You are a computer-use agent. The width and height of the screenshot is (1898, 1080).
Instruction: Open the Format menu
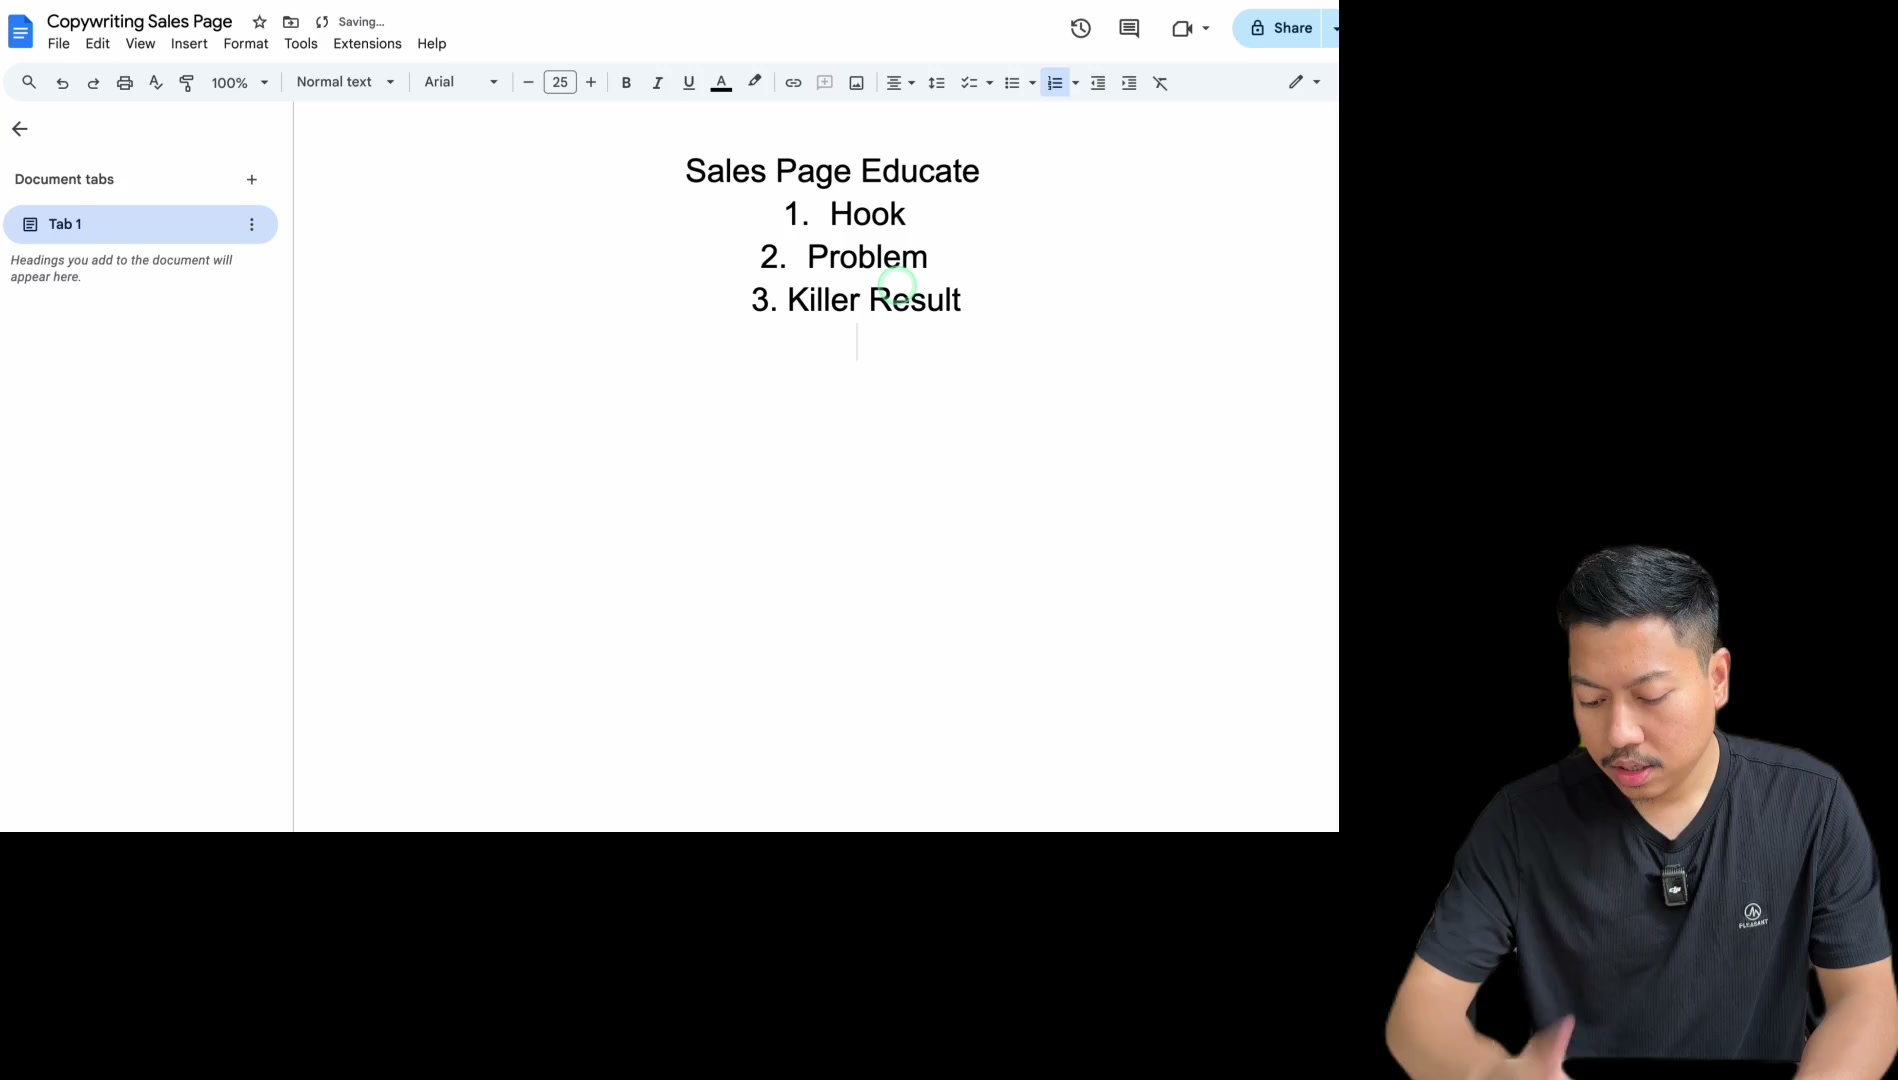tap(246, 44)
